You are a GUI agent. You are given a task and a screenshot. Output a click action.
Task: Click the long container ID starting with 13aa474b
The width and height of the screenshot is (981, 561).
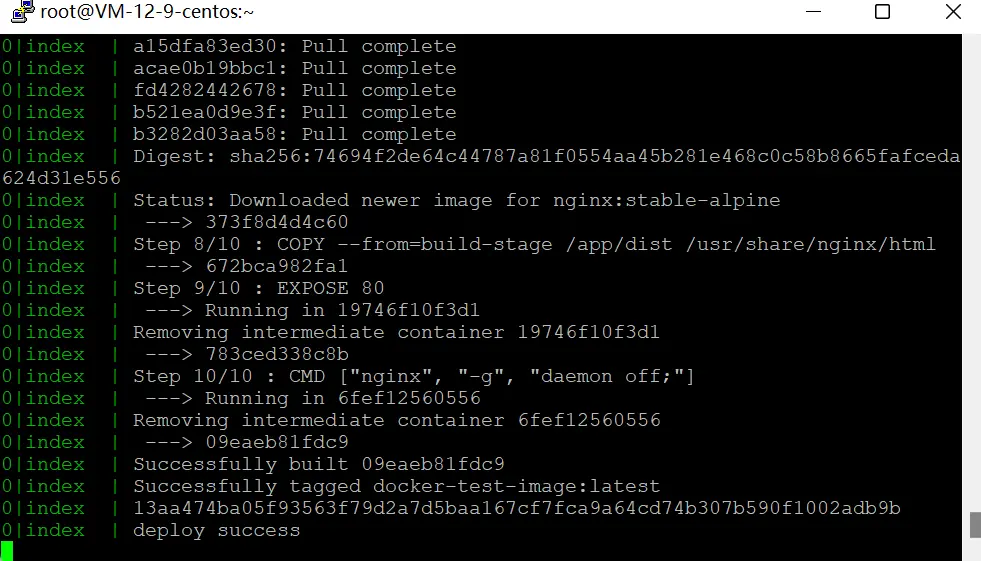point(516,508)
